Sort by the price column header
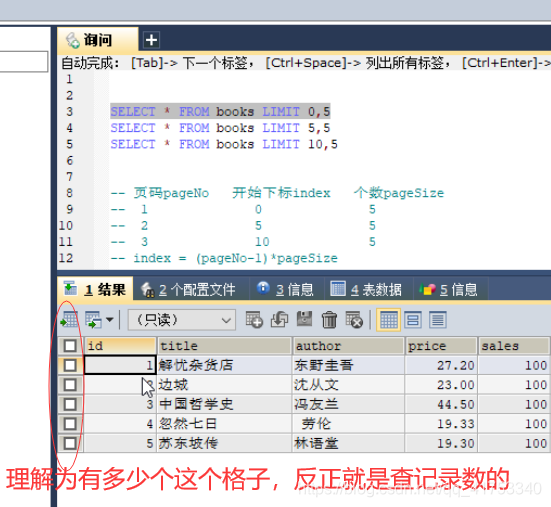 pyautogui.click(x=441, y=346)
